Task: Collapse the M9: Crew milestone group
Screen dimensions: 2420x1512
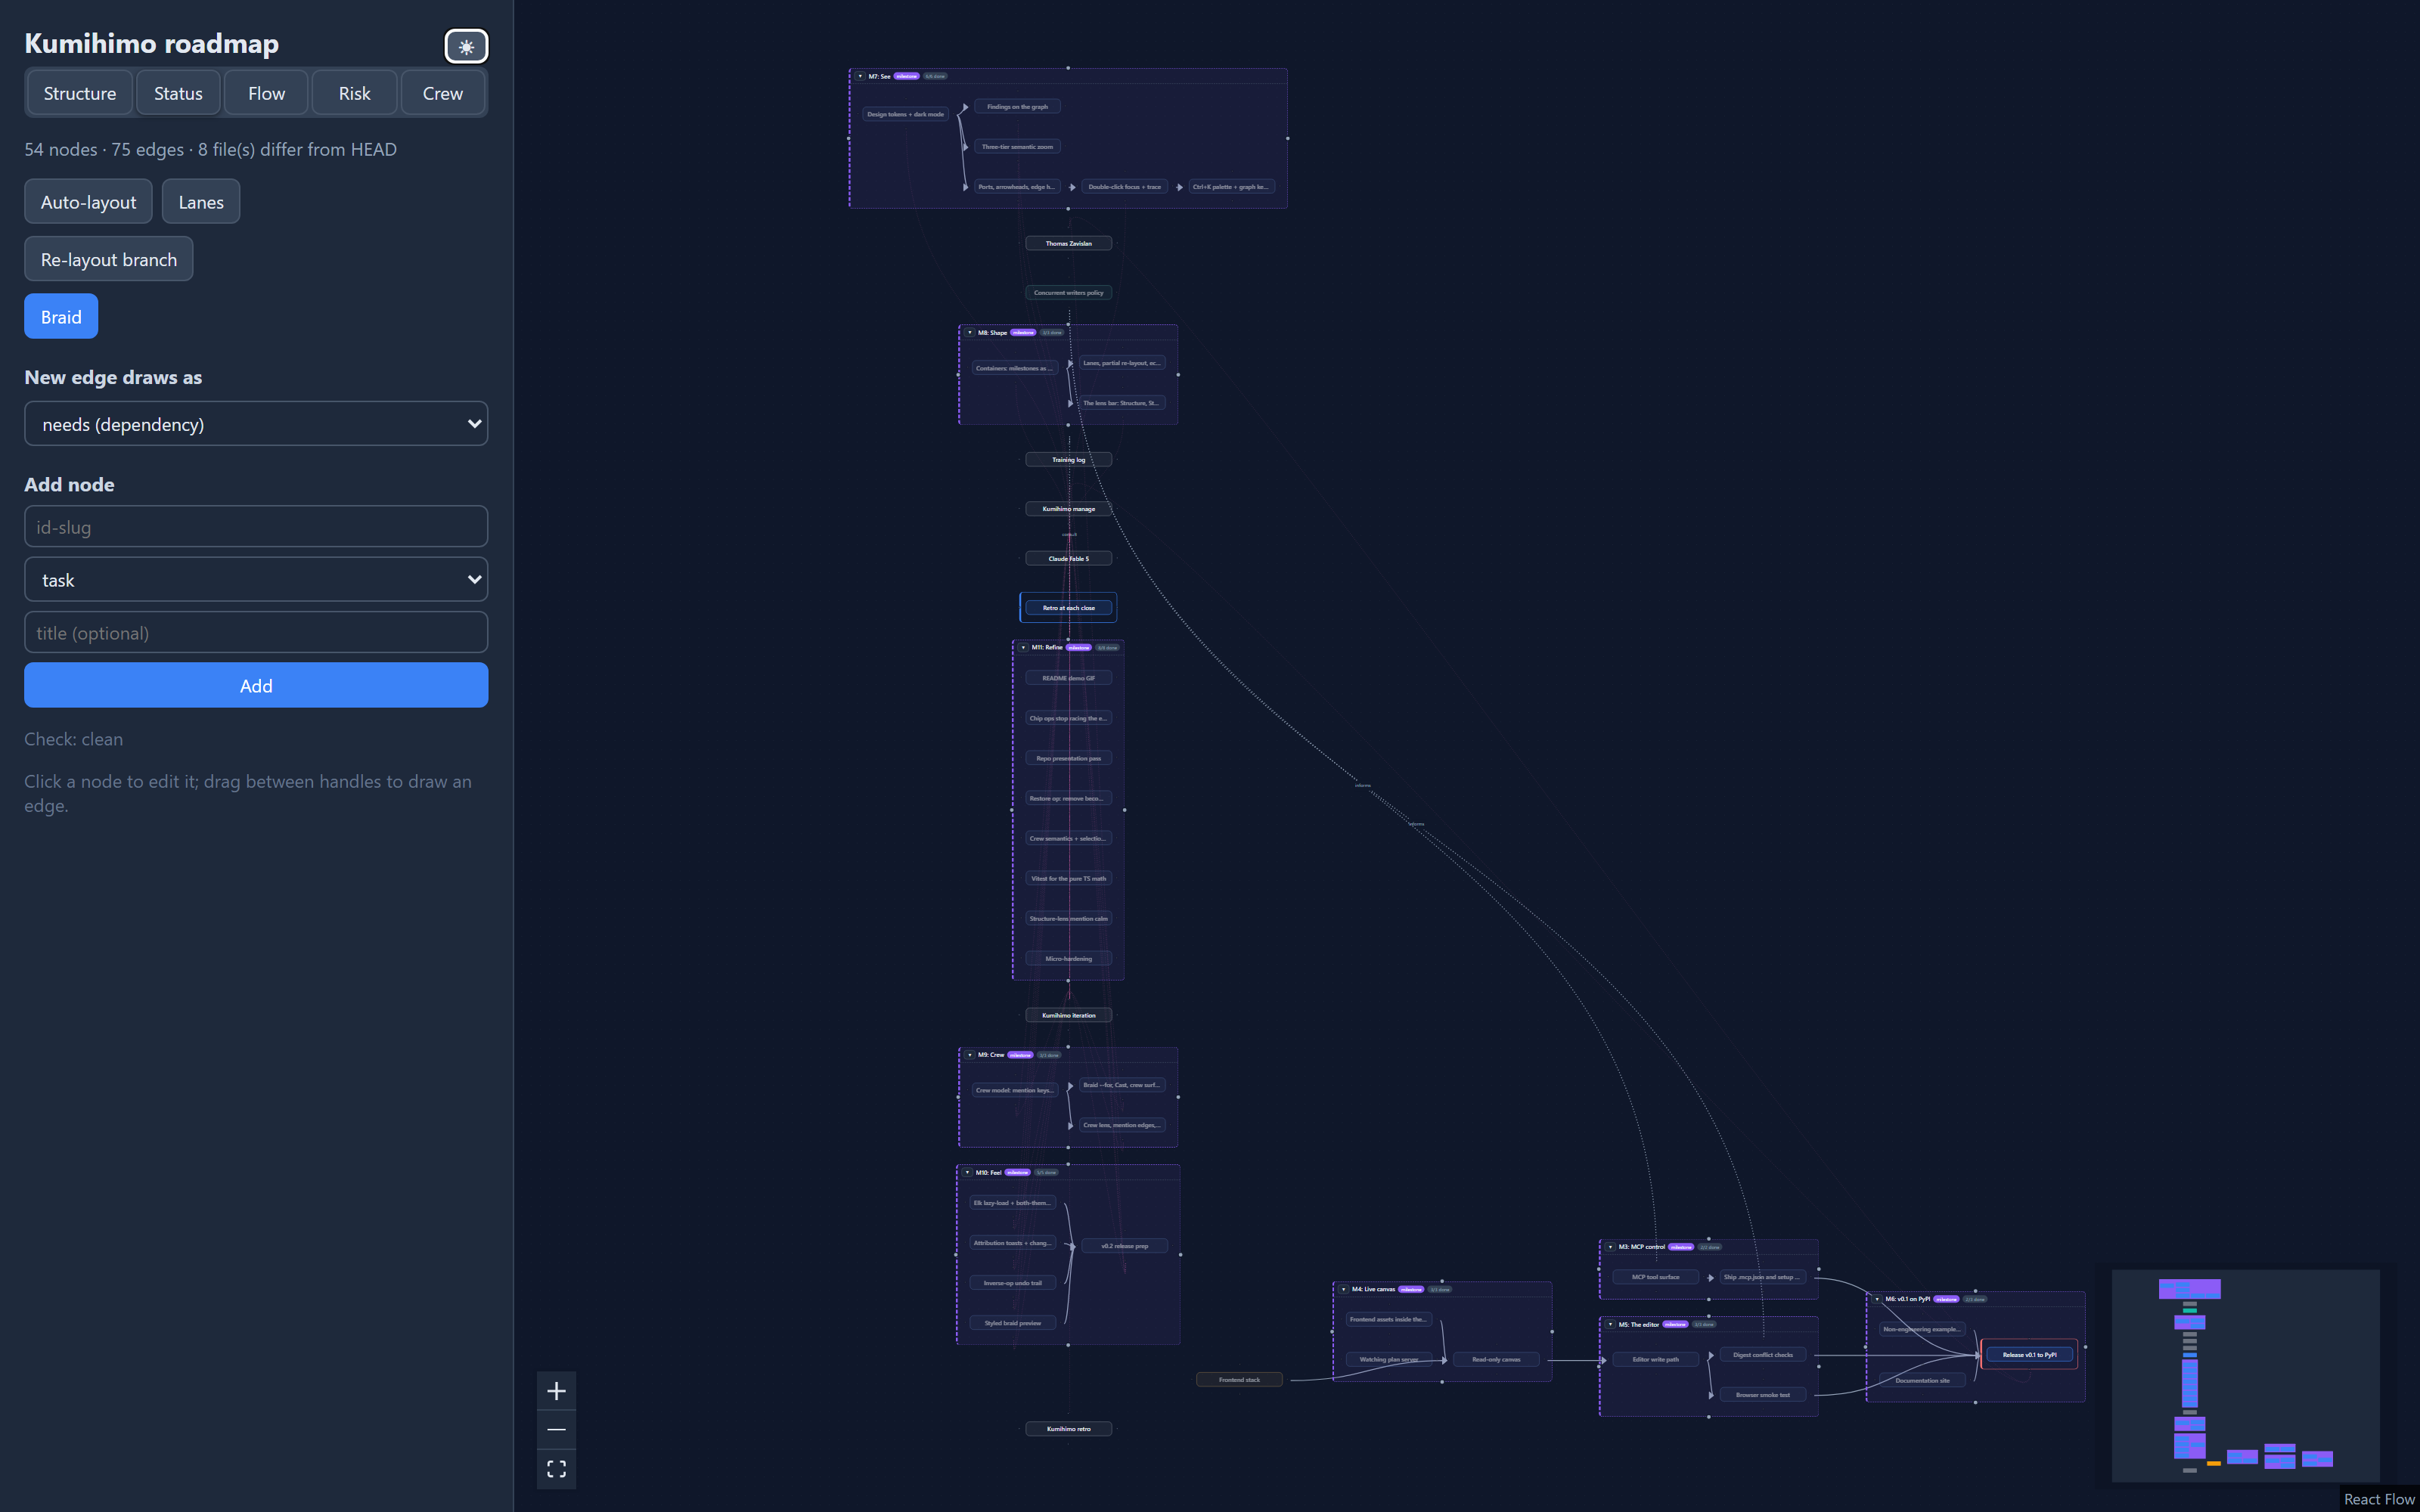Action: pos(969,1055)
